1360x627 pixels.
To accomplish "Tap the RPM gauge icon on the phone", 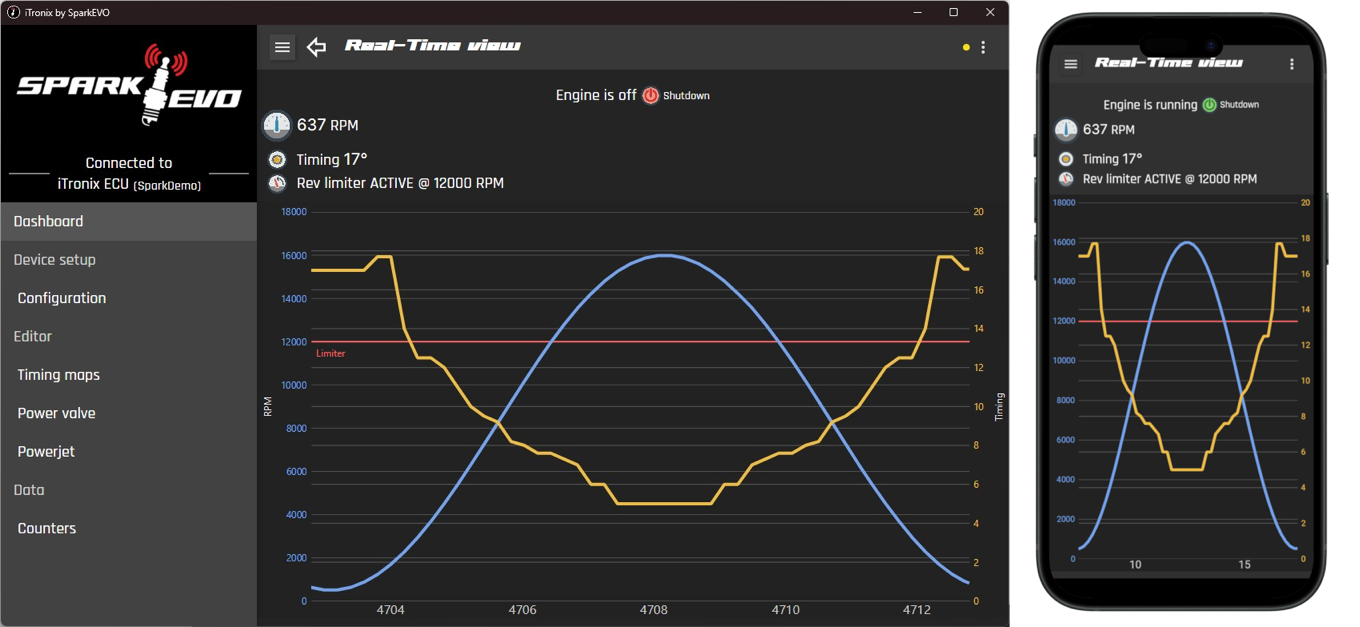I will 1066,130.
